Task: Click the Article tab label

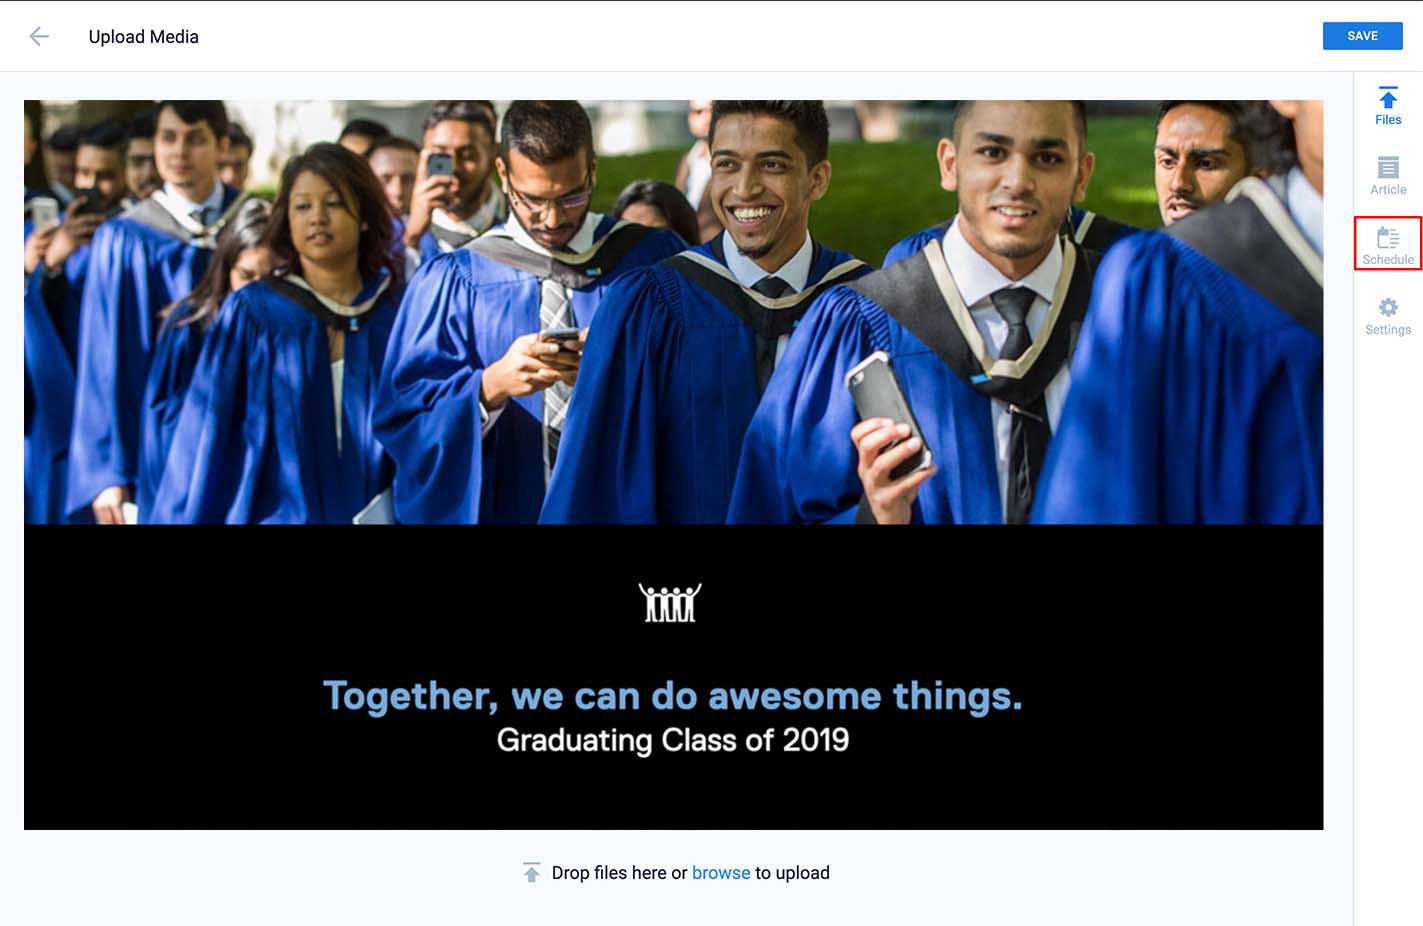Action: [x=1388, y=190]
